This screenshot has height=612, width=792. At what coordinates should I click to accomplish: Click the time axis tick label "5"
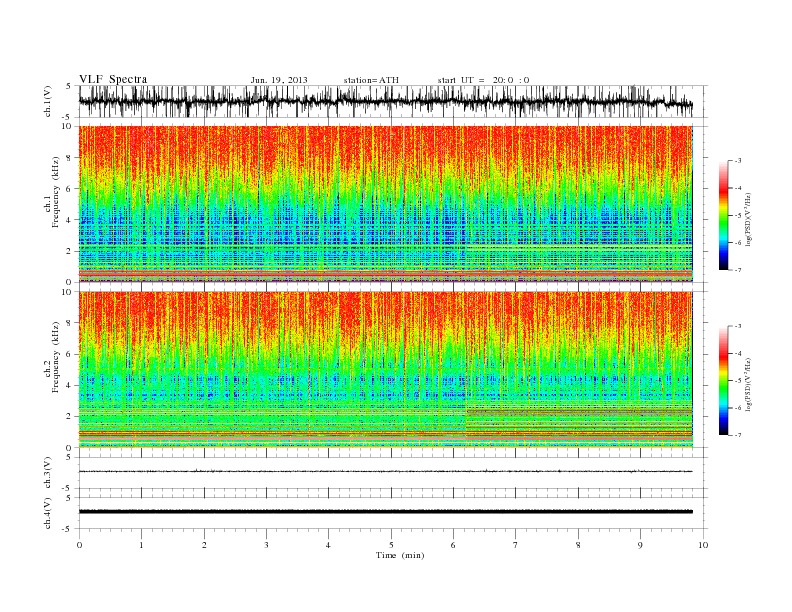(391, 545)
